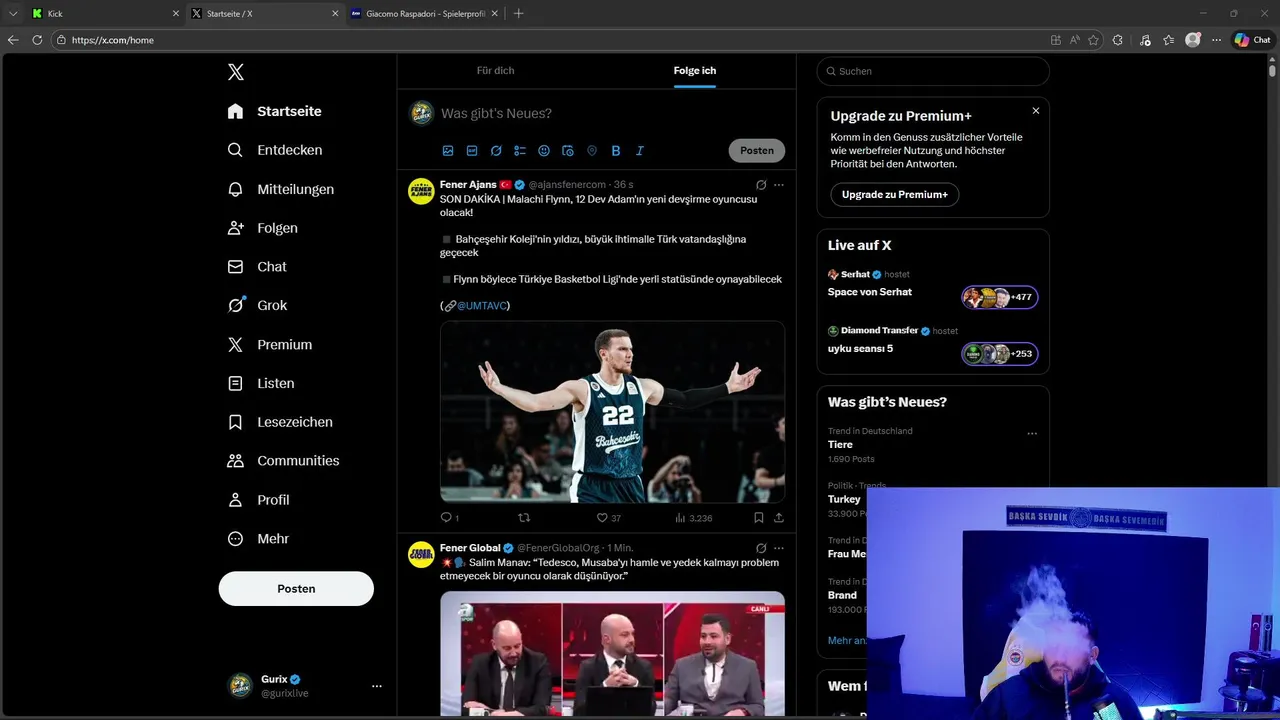Click the small Posten button in composer

(x=757, y=151)
